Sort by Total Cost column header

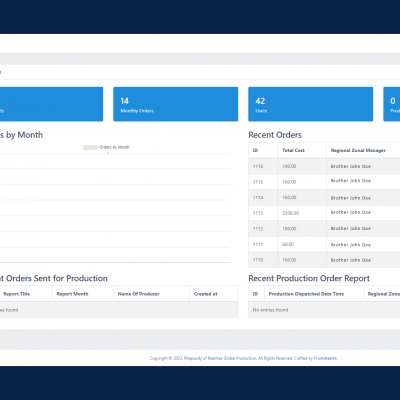[x=293, y=150]
